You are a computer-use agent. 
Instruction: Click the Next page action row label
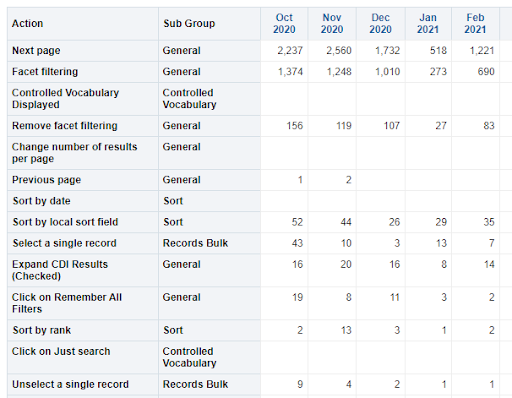(x=83, y=51)
